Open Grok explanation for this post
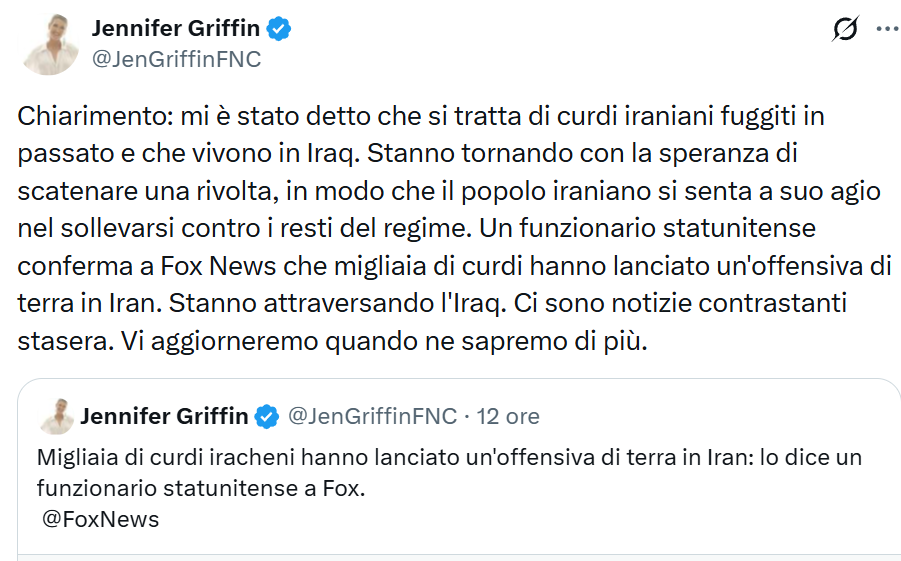 tap(845, 30)
